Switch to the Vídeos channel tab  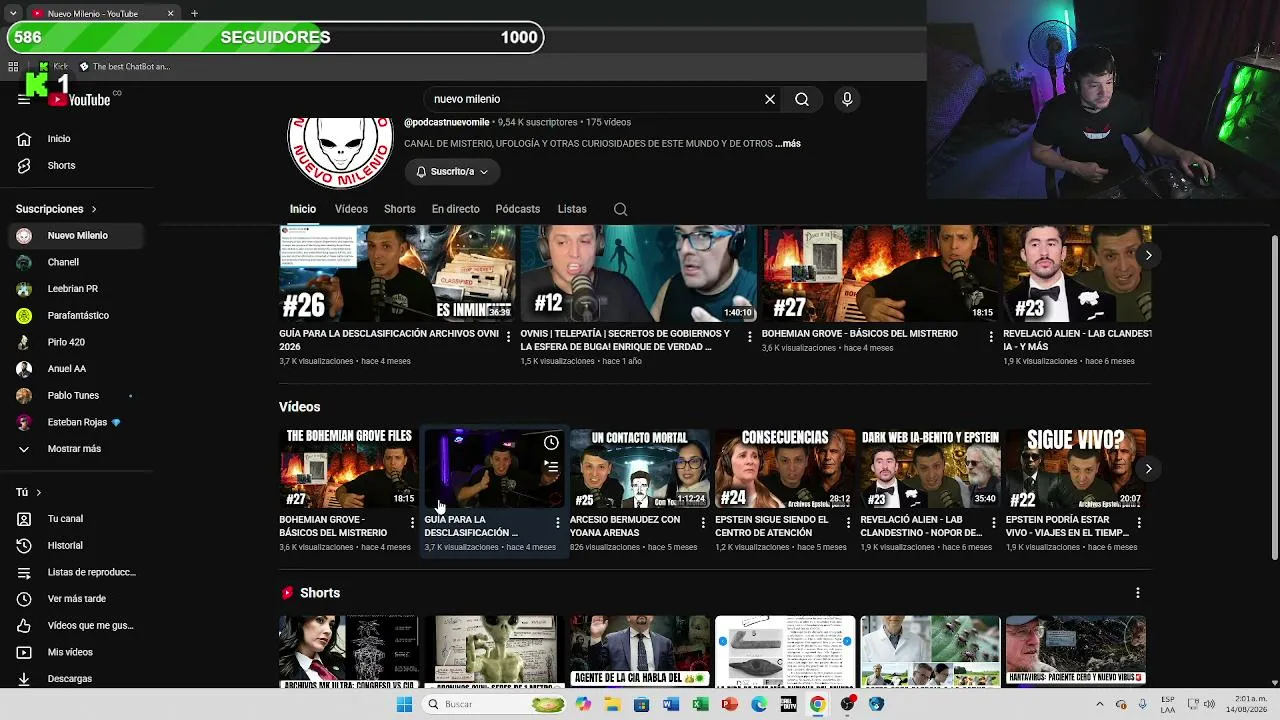pos(351,209)
